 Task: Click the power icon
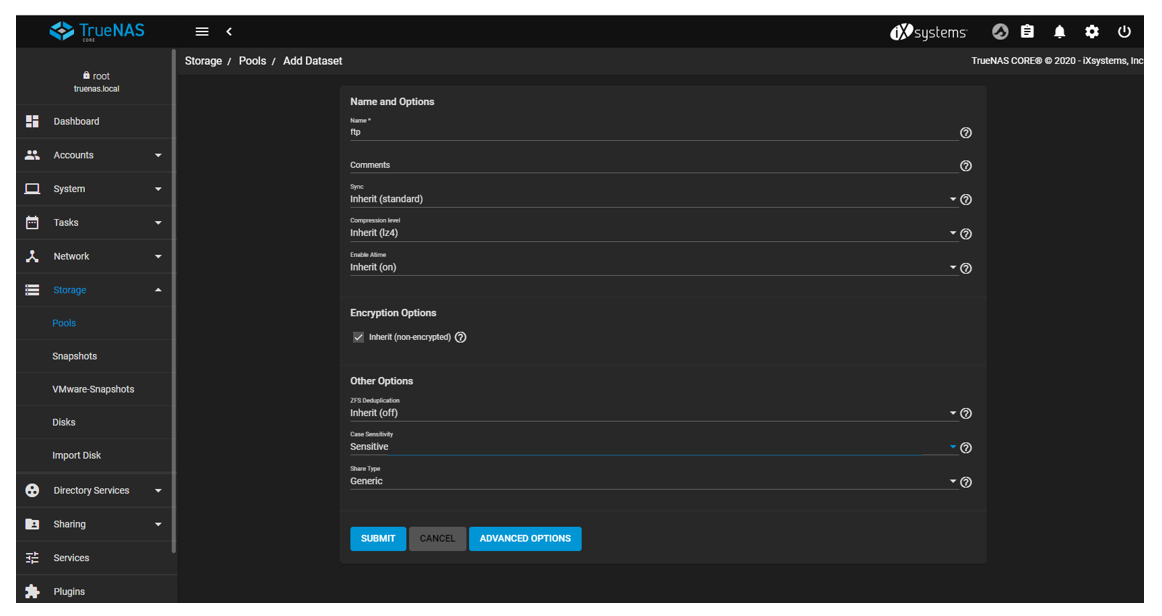1124,31
